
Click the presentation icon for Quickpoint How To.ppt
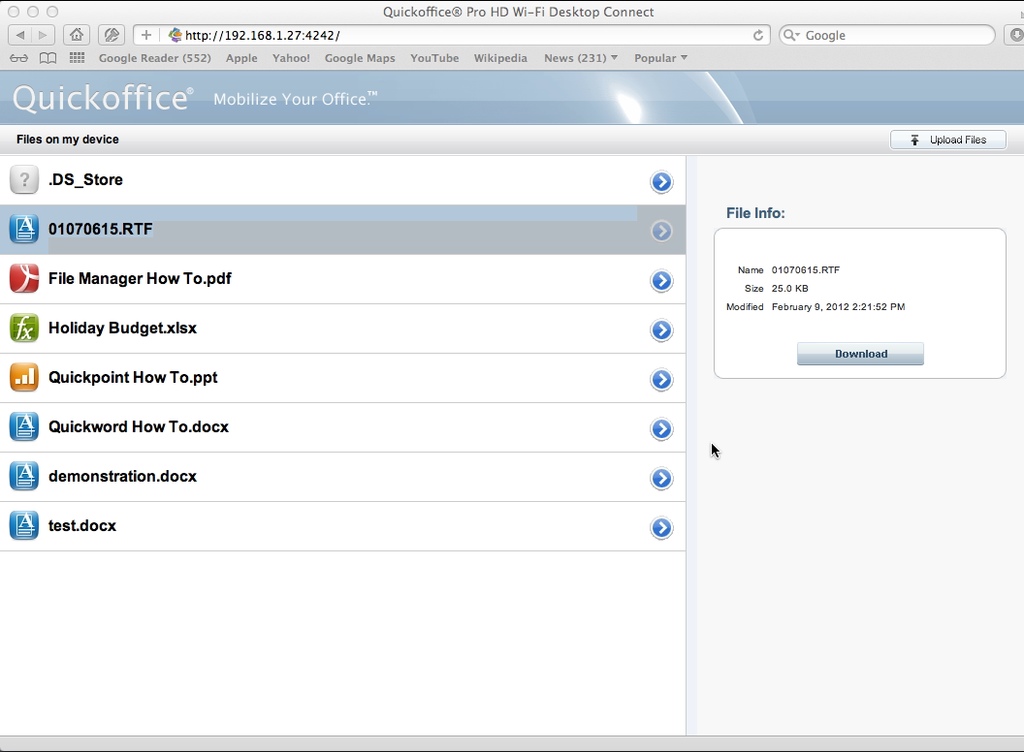24,377
